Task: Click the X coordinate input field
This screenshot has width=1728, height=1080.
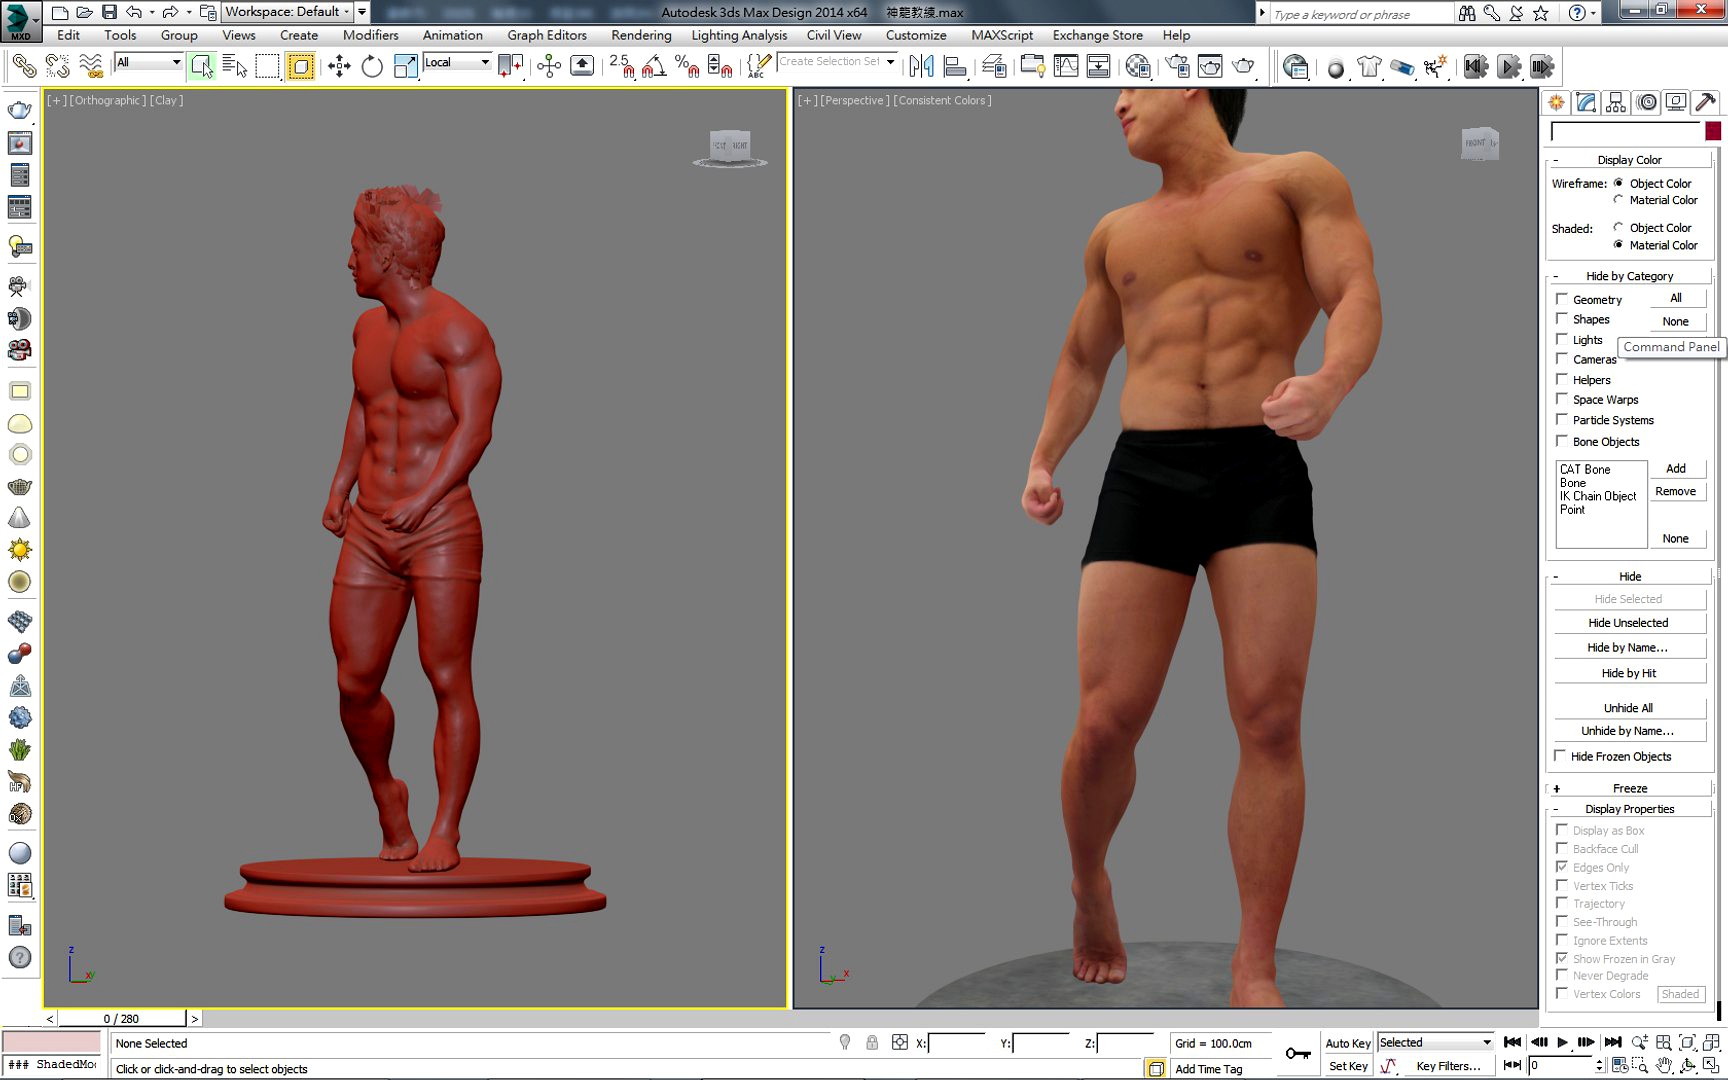Action: [x=957, y=1043]
